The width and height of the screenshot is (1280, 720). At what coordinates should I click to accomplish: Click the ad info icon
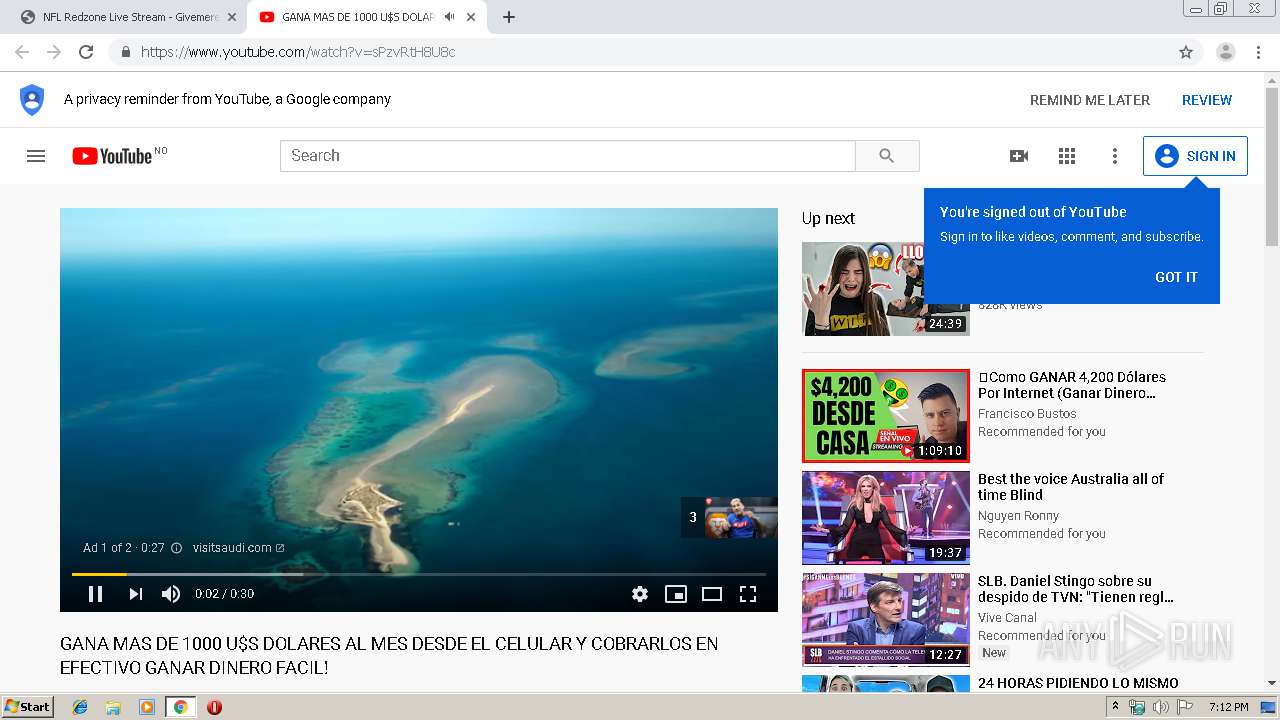pyautogui.click(x=177, y=548)
